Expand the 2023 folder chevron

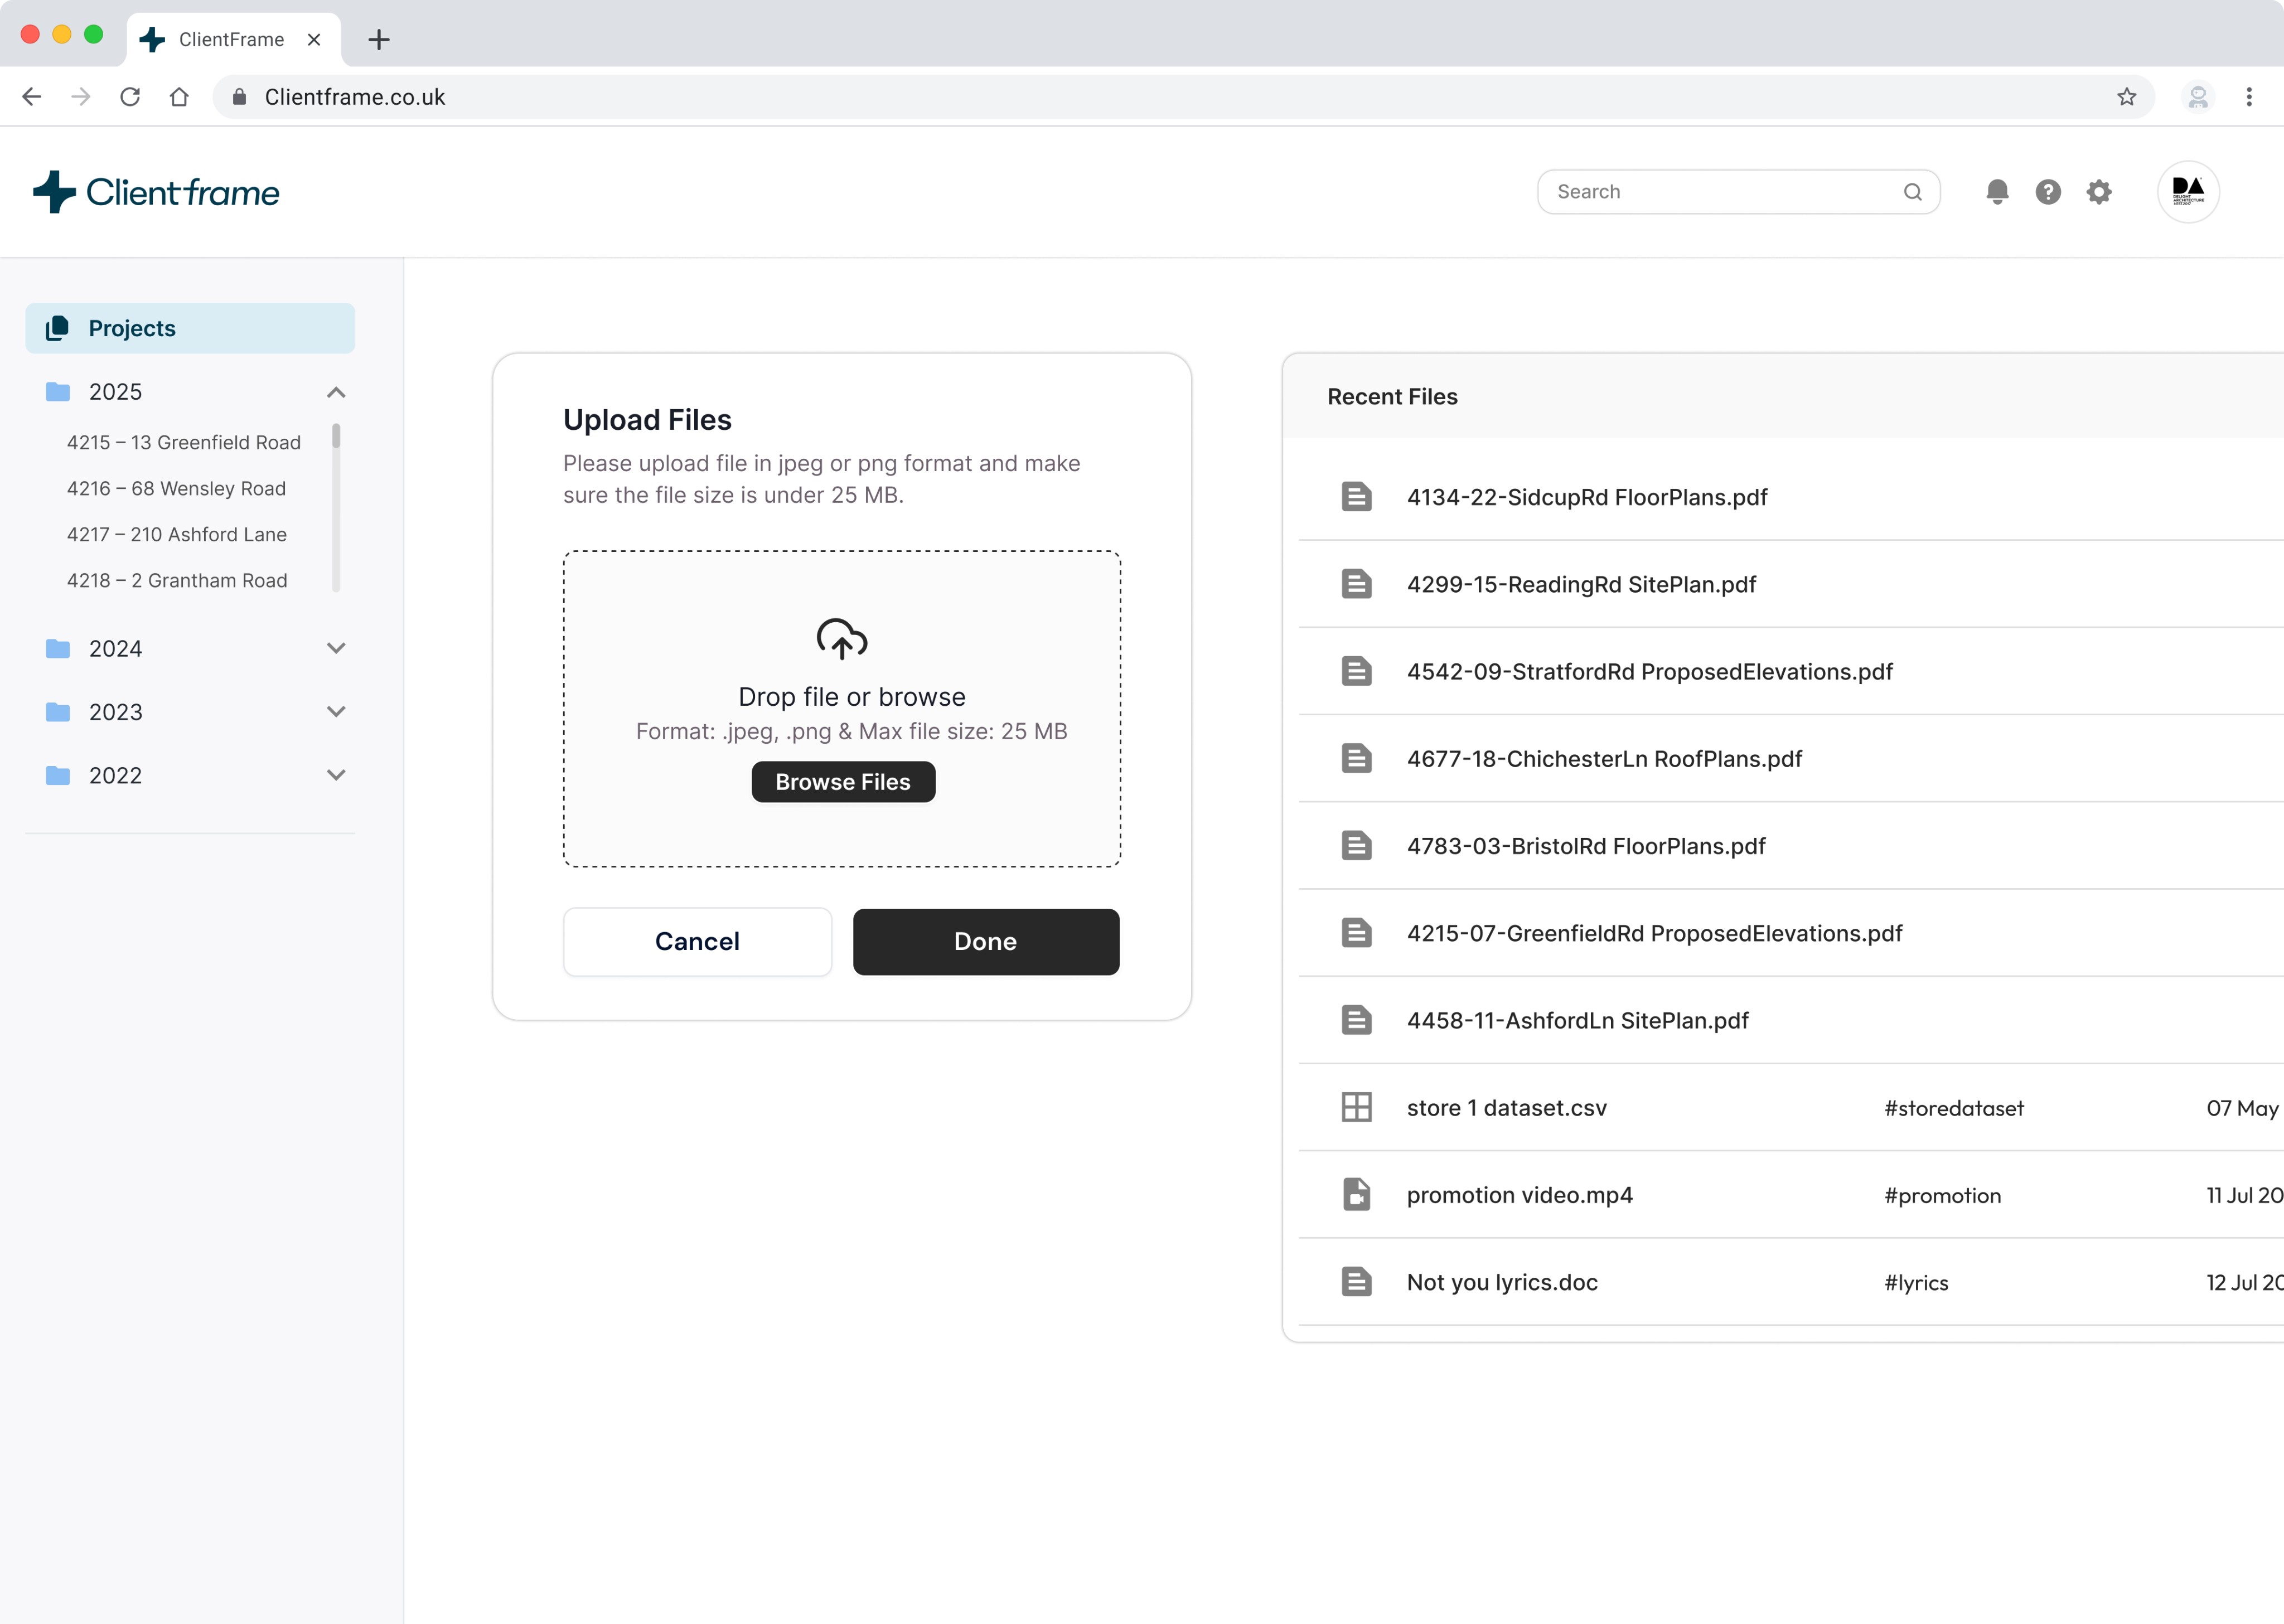[x=336, y=711]
